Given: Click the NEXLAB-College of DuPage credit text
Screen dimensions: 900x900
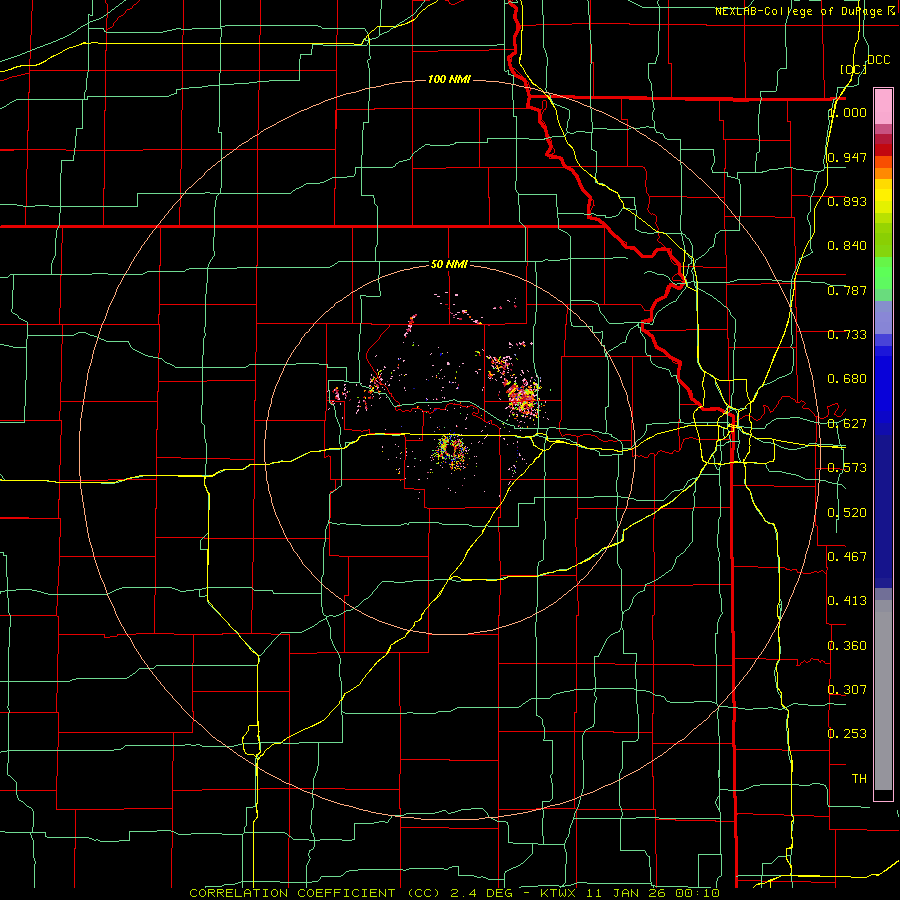Looking at the screenshot, I should (x=798, y=11).
